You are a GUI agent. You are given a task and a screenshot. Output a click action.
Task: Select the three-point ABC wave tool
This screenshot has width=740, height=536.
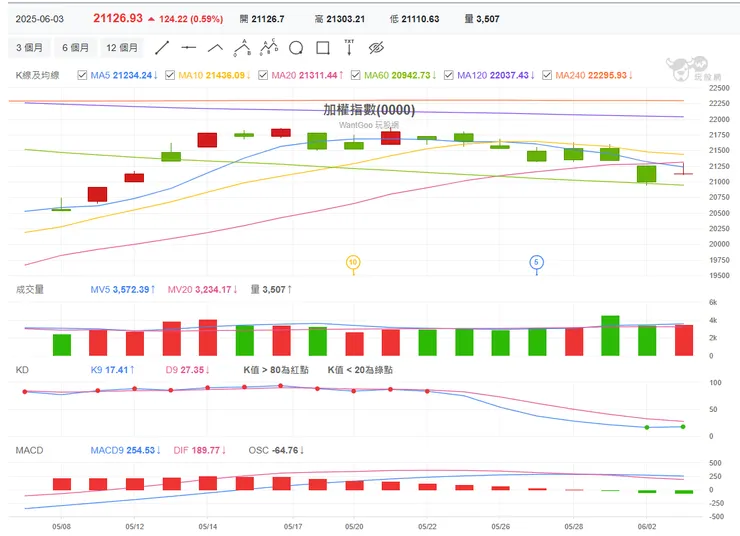pyautogui.click(x=243, y=48)
